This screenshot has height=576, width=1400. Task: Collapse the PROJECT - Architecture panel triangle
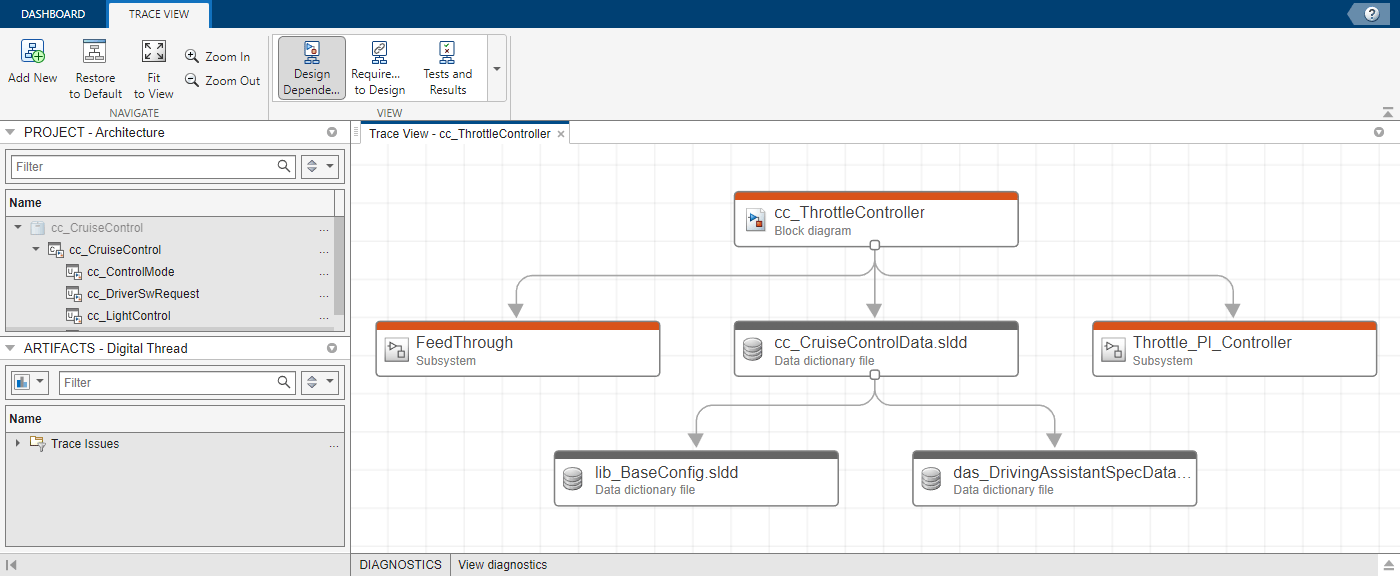10,132
